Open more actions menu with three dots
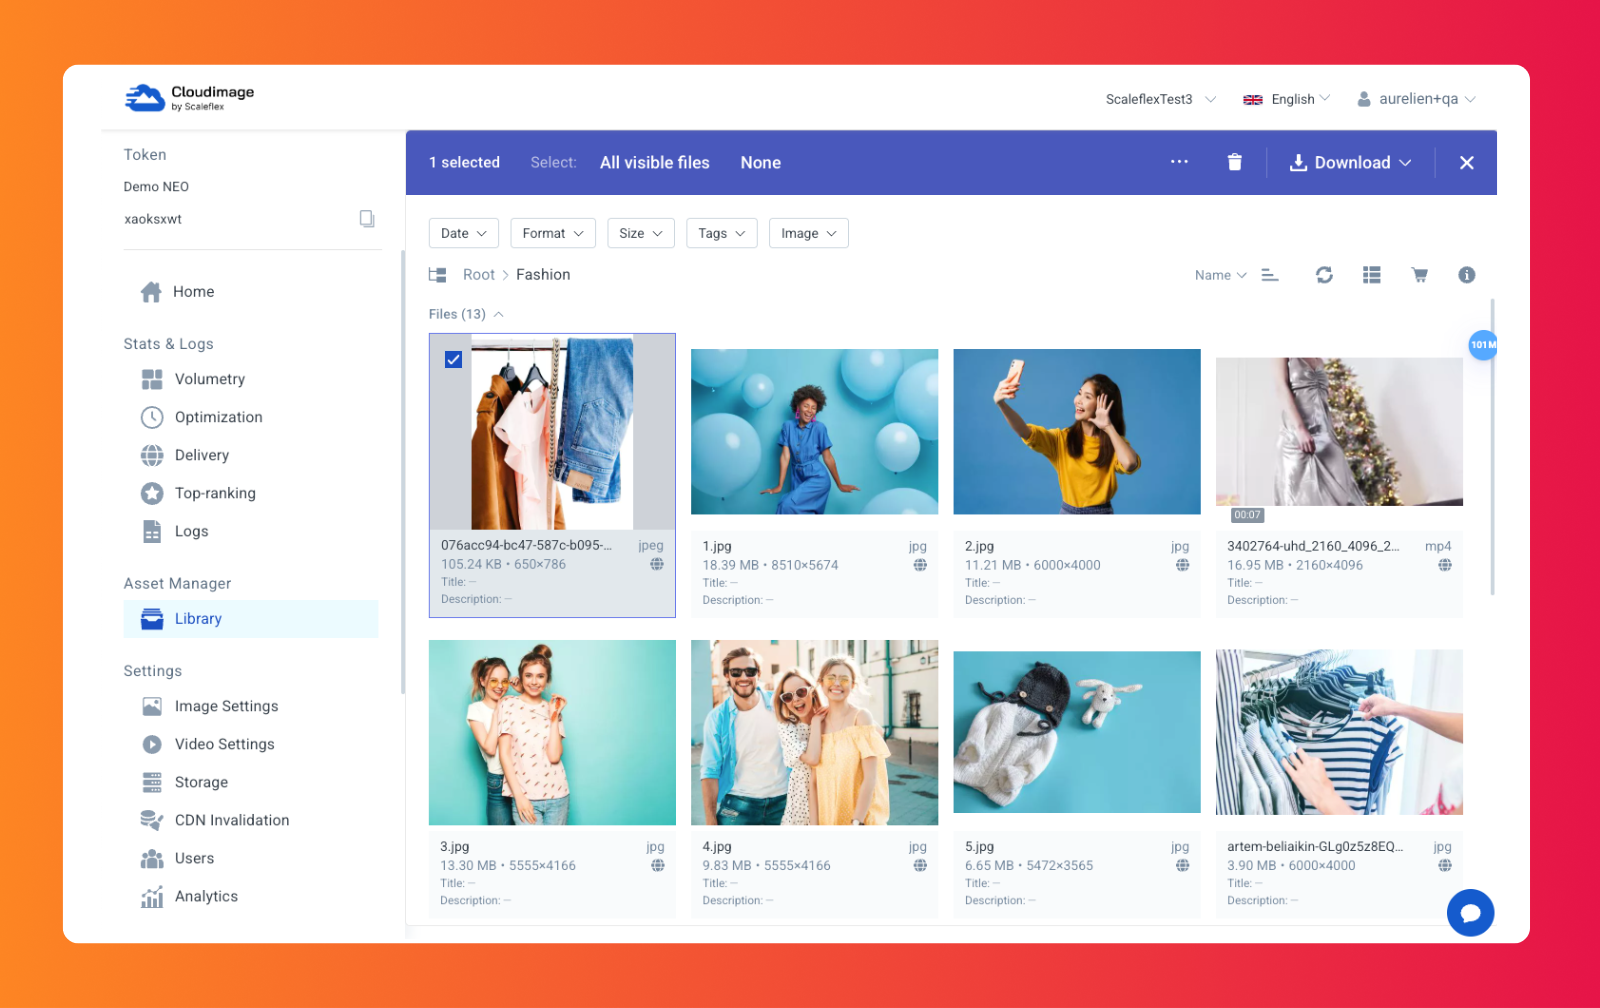This screenshot has width=1600, height=1008. (x=1178, y=162)
